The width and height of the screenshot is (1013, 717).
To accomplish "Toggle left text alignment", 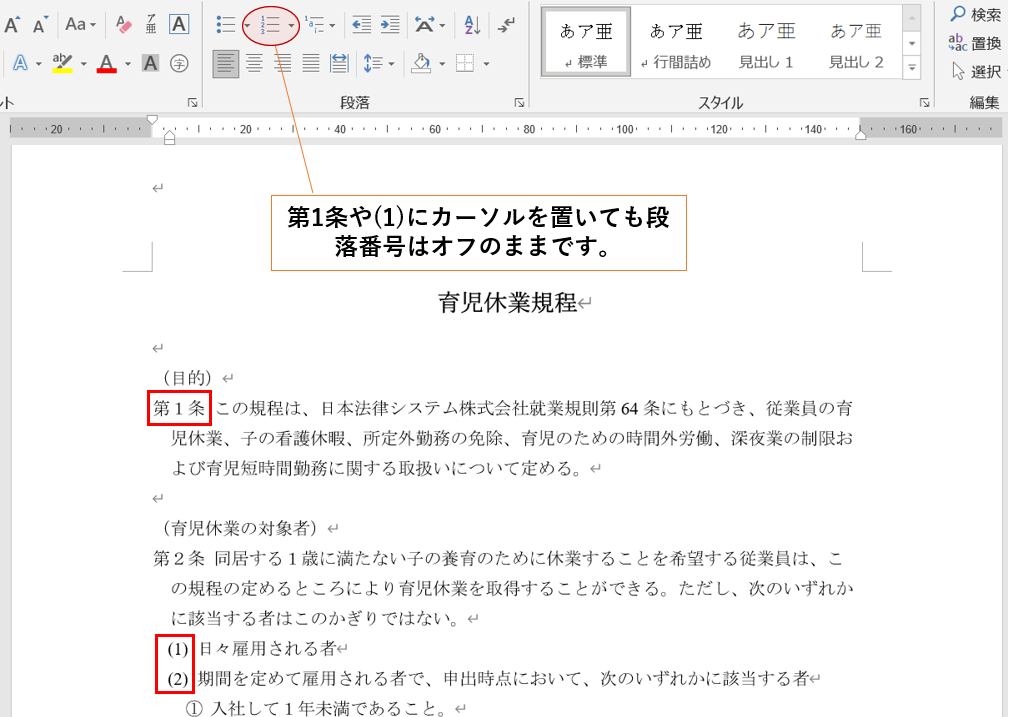I will (226, 64).
